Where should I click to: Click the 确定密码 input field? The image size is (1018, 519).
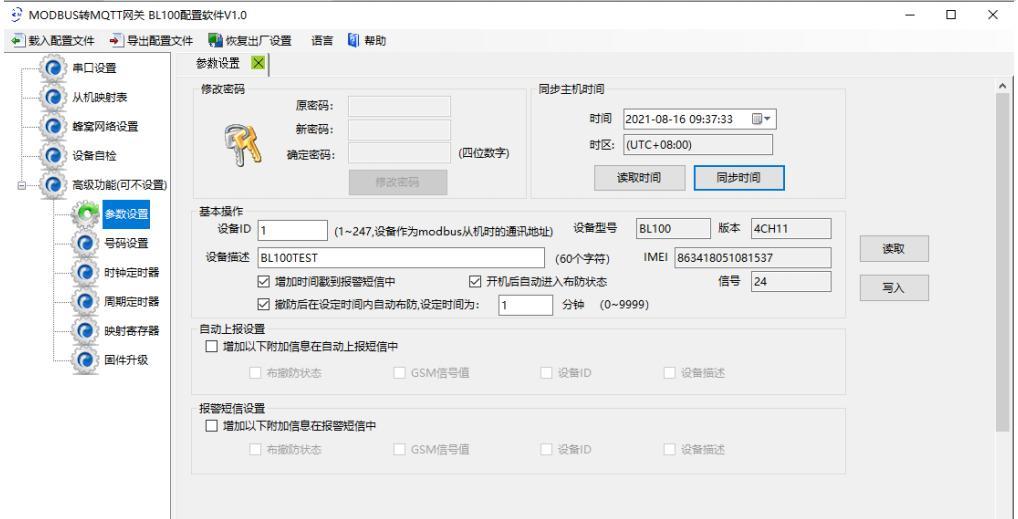[x=399, y=153]
